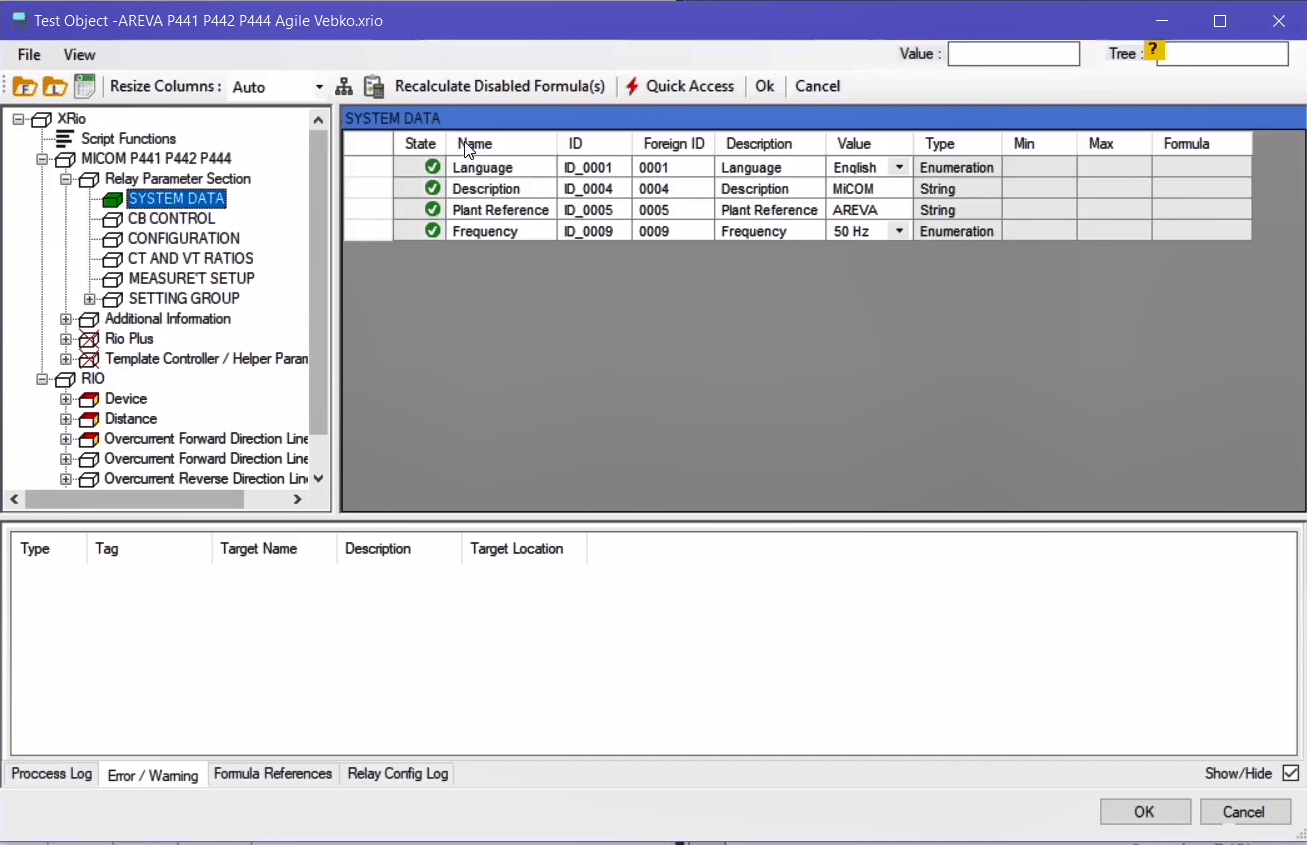Image resolution: width=1307 pixels, height=845 pixels.
Task: Click the red block icon next to Distance
Action: pos(89,419)
